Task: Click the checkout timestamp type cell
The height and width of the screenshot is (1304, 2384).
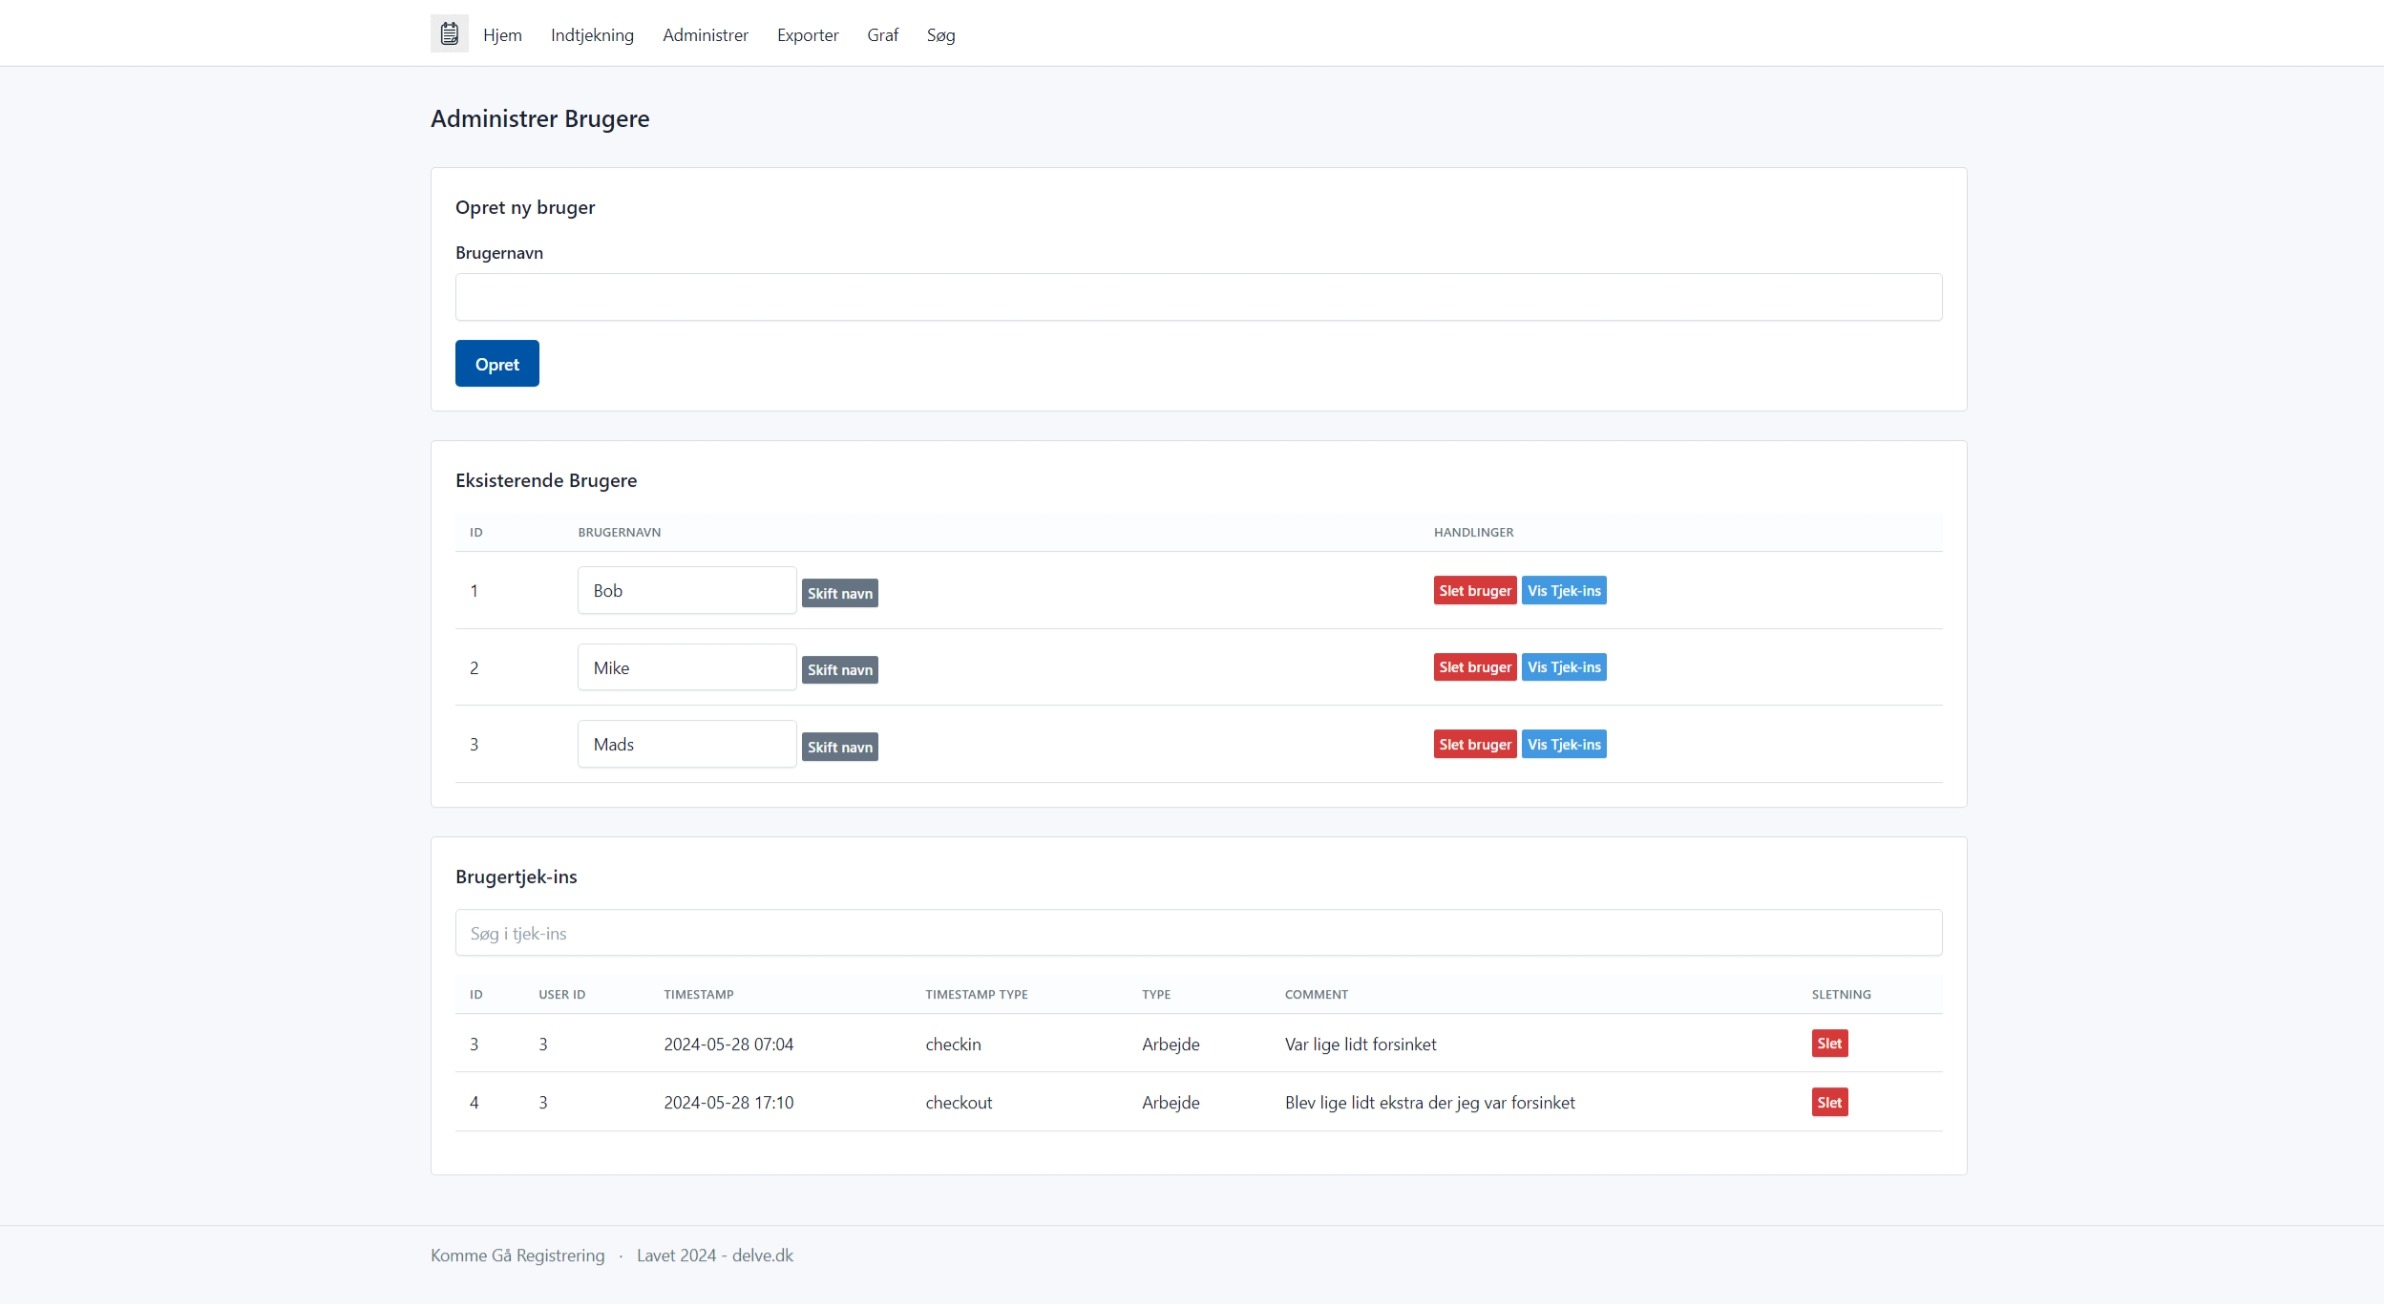Action: click(x=958, y=1102)
